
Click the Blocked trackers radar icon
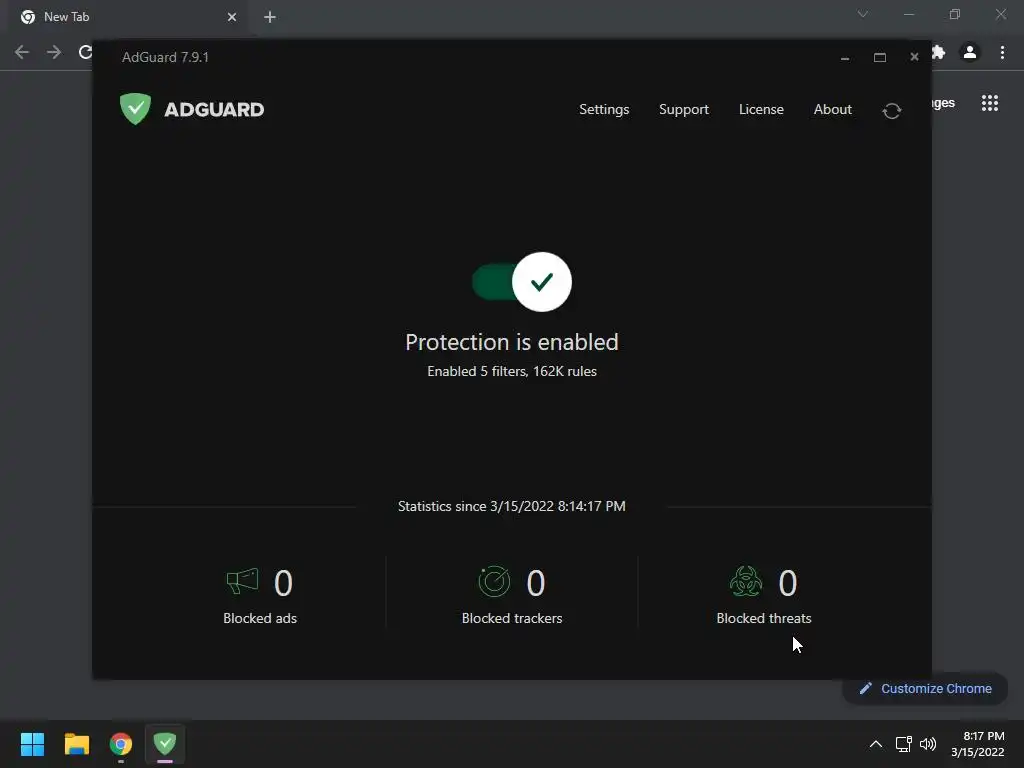coord(494,581)
